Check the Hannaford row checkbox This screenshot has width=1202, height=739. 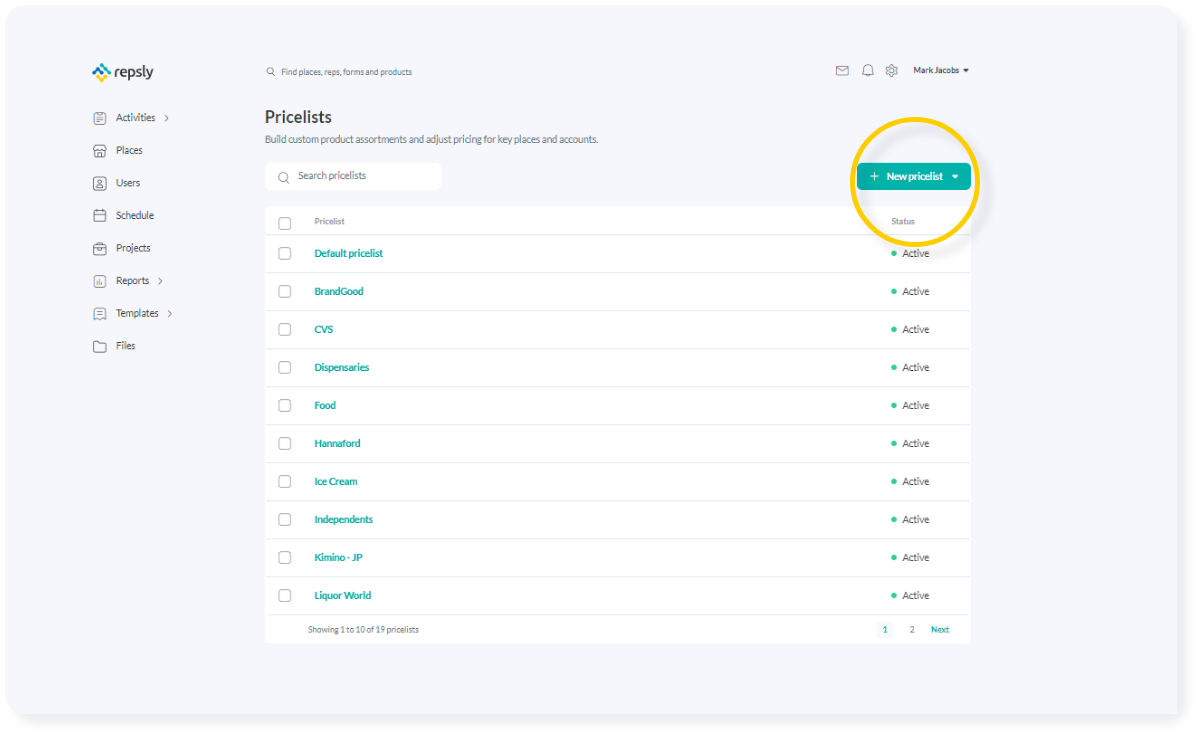pos(284,444)
